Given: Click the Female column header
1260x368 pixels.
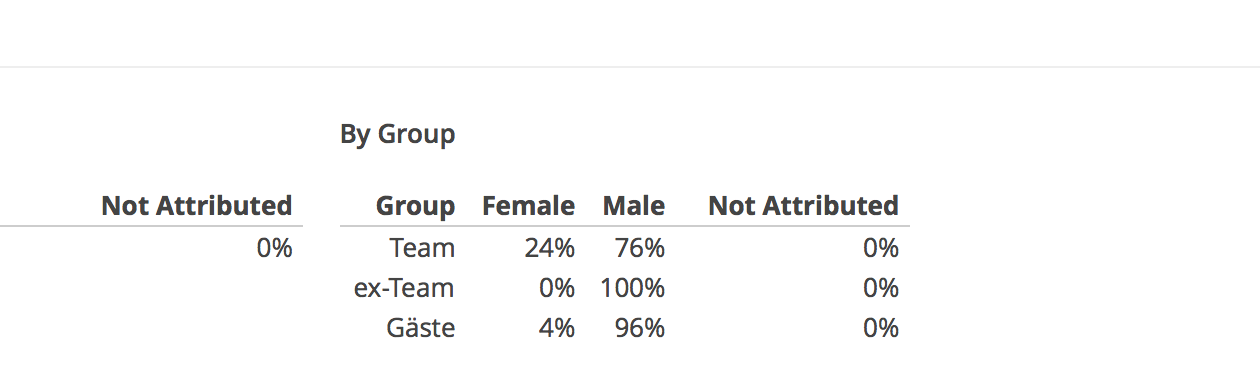Looking at the screenshot, I should (528, 206).
